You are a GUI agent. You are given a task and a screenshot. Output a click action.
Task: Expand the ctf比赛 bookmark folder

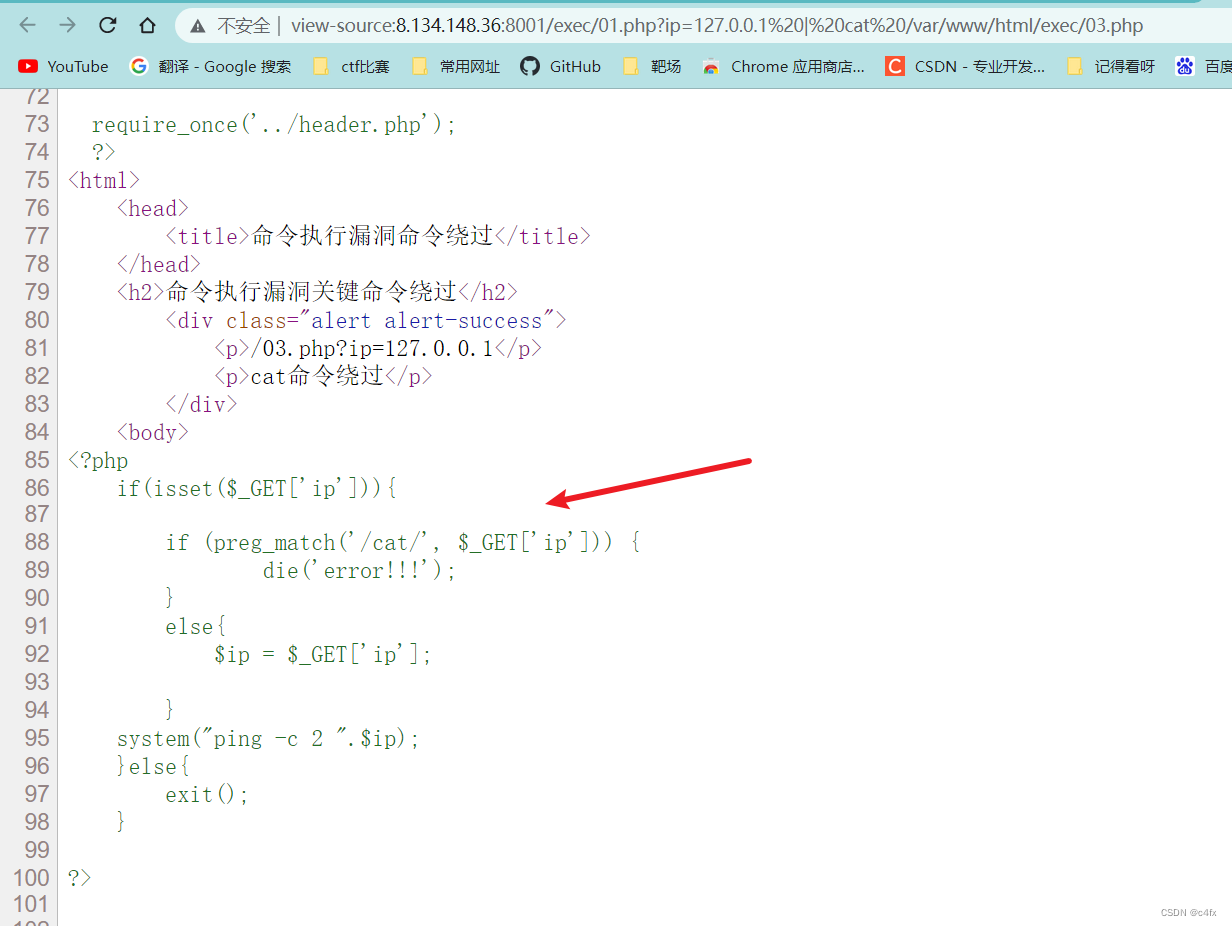[352, 67]
